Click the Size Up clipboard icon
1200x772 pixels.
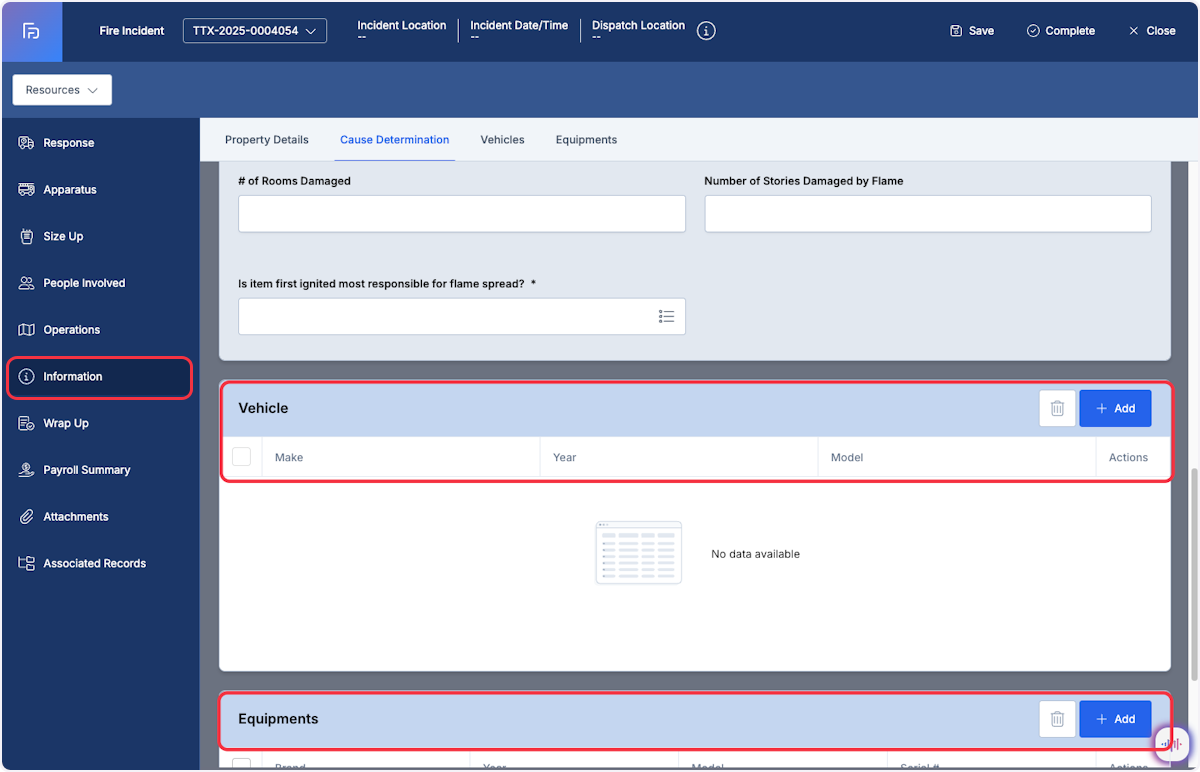[27, 237]
